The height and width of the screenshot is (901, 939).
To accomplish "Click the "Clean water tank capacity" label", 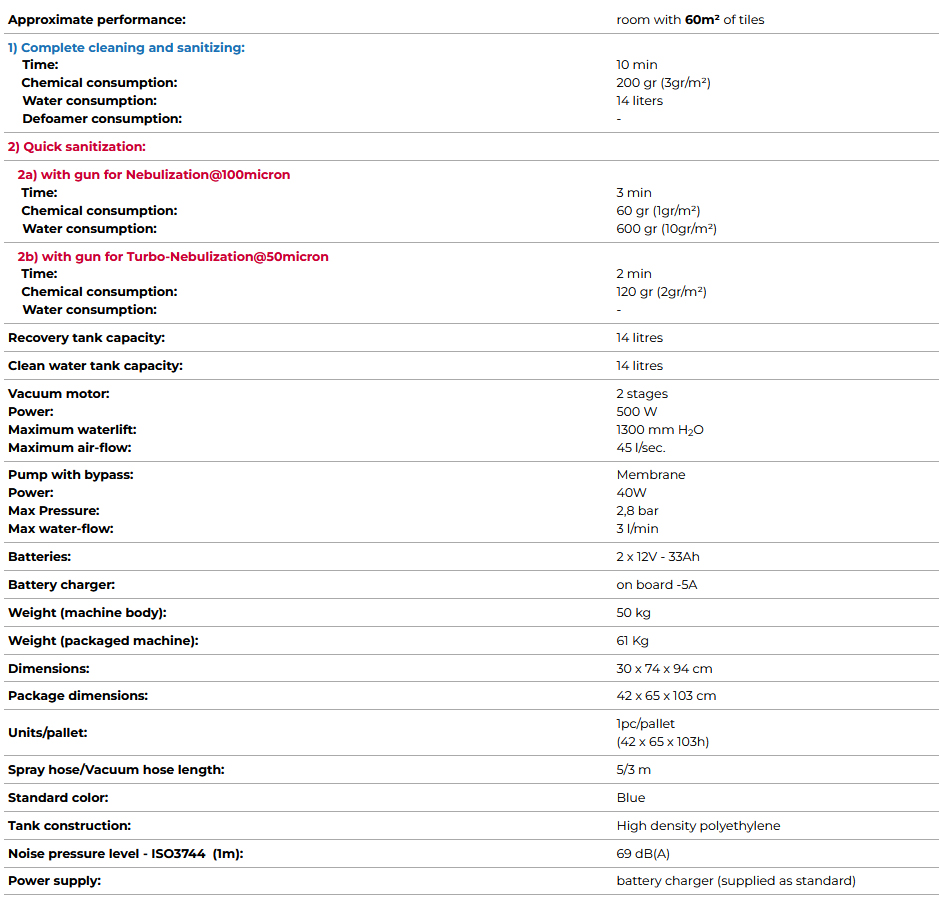I will coord(95,366).
